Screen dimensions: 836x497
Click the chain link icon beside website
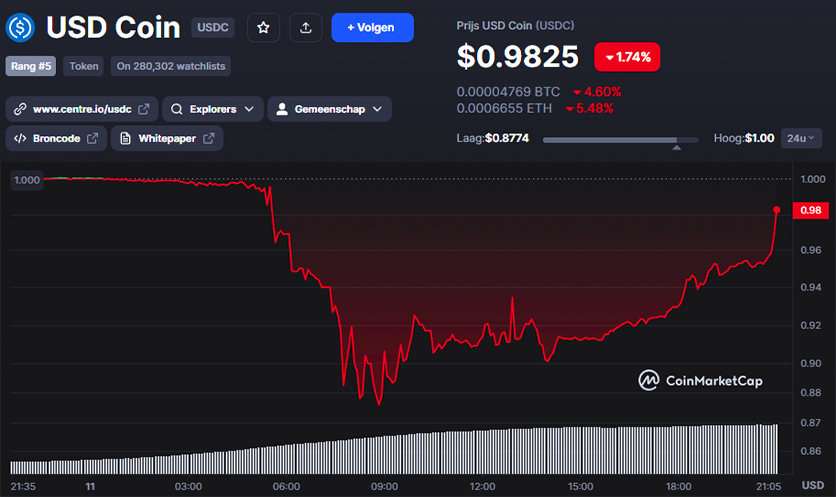click(20, 109)
